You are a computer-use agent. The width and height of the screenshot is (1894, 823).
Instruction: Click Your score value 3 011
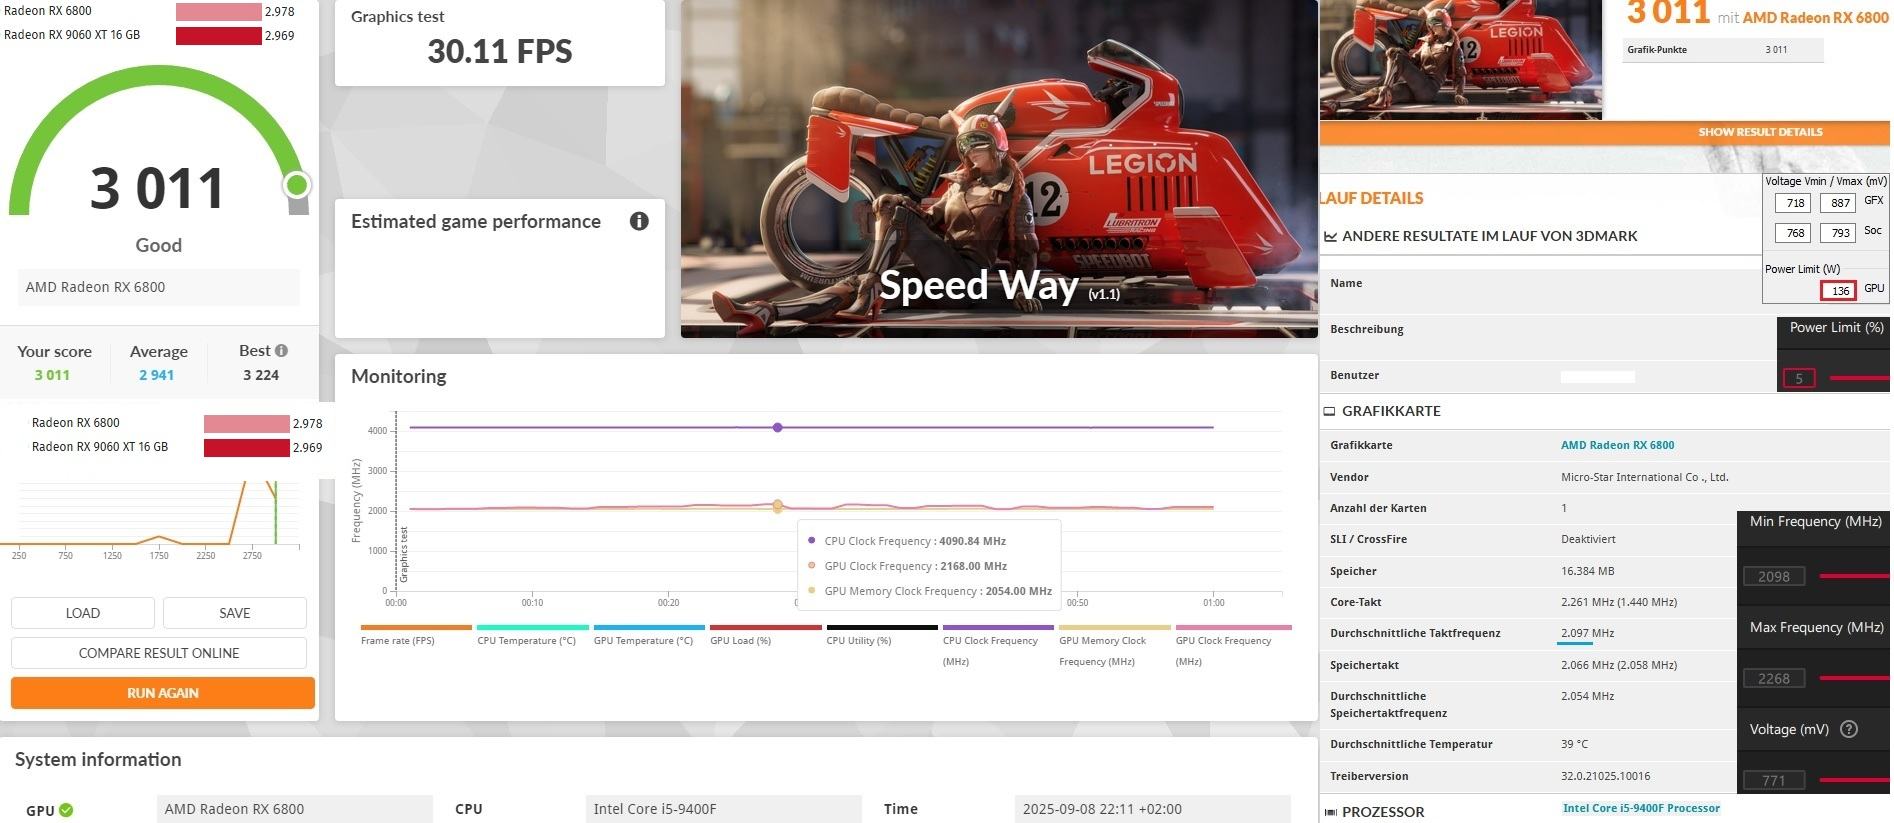(x=52, y=375)
